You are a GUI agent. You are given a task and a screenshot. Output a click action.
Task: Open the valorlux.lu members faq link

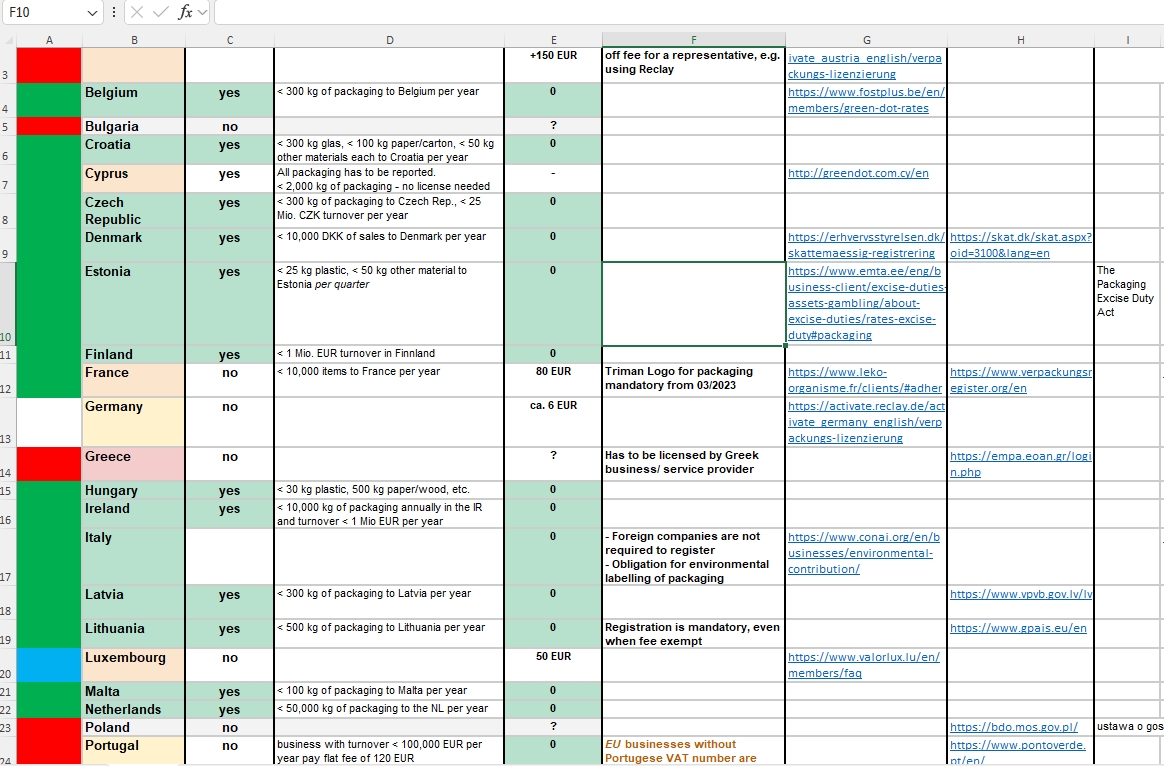coord(863,665)
